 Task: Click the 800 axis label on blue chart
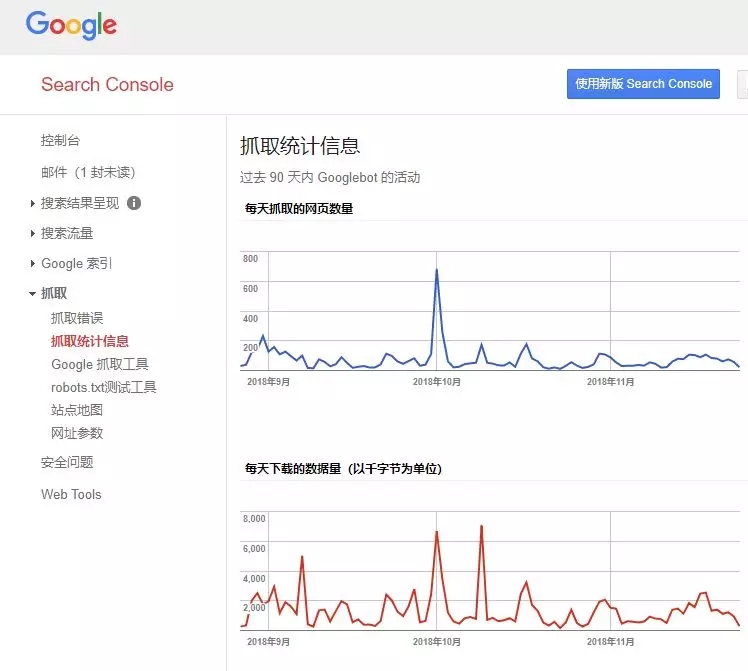[x=250, y=258]
